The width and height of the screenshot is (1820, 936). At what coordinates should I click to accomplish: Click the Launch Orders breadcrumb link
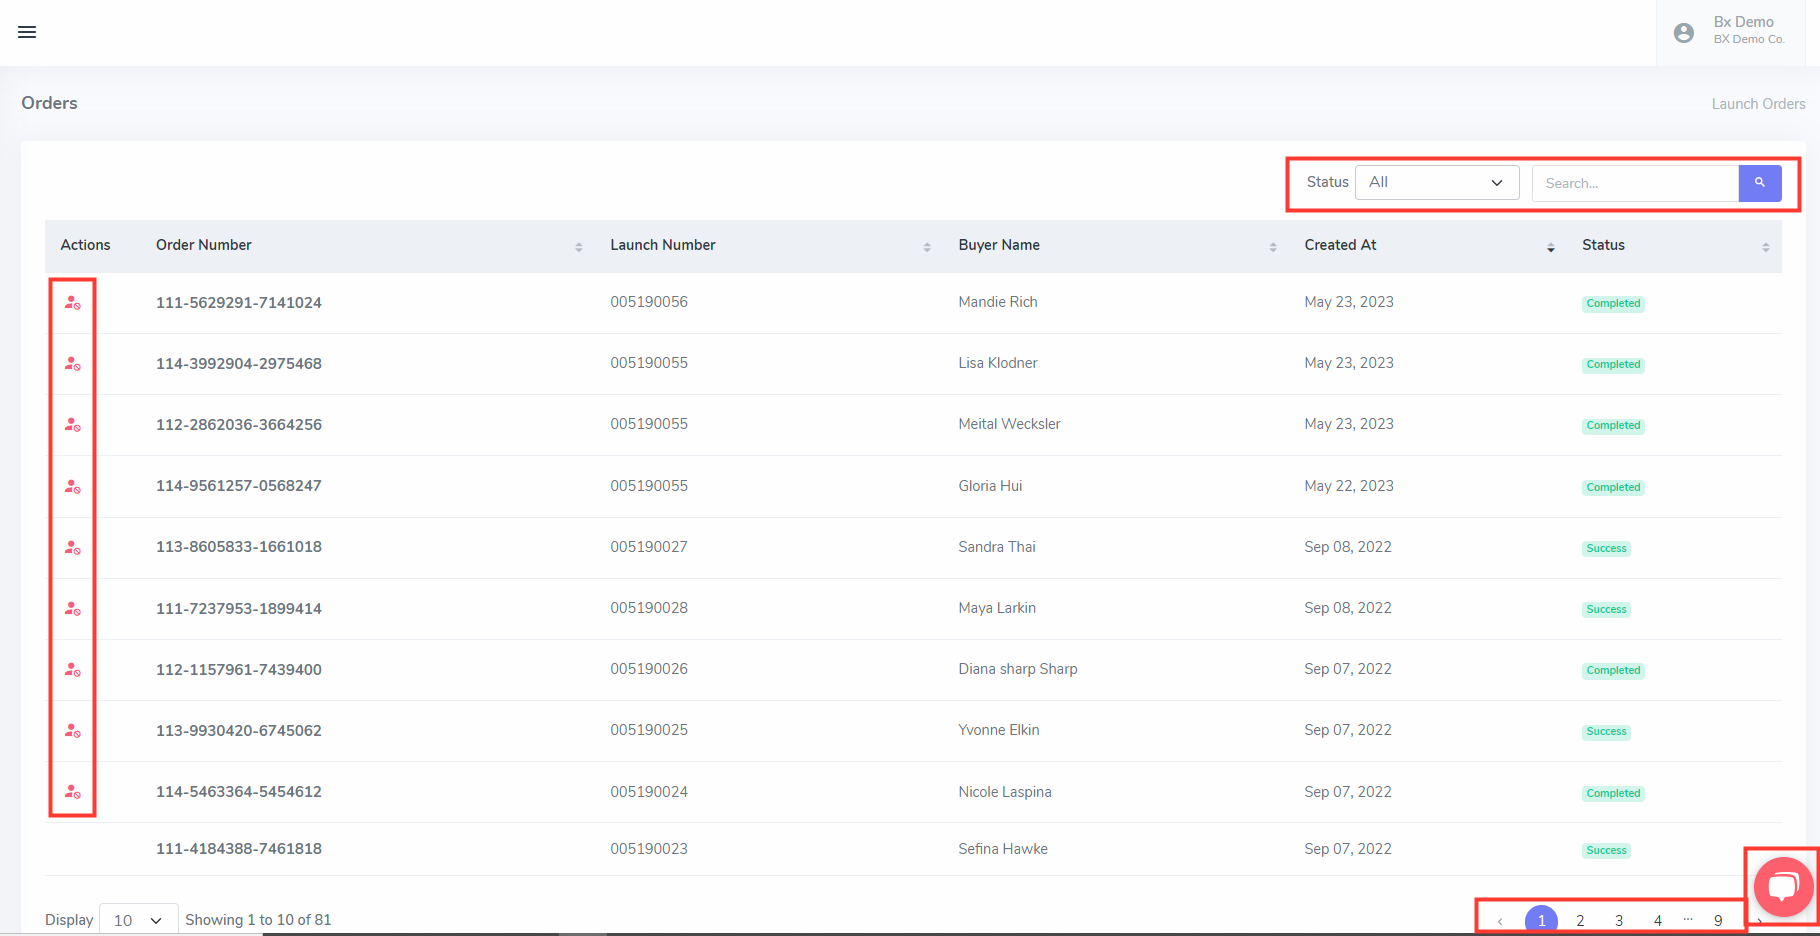click(1758, 104)
